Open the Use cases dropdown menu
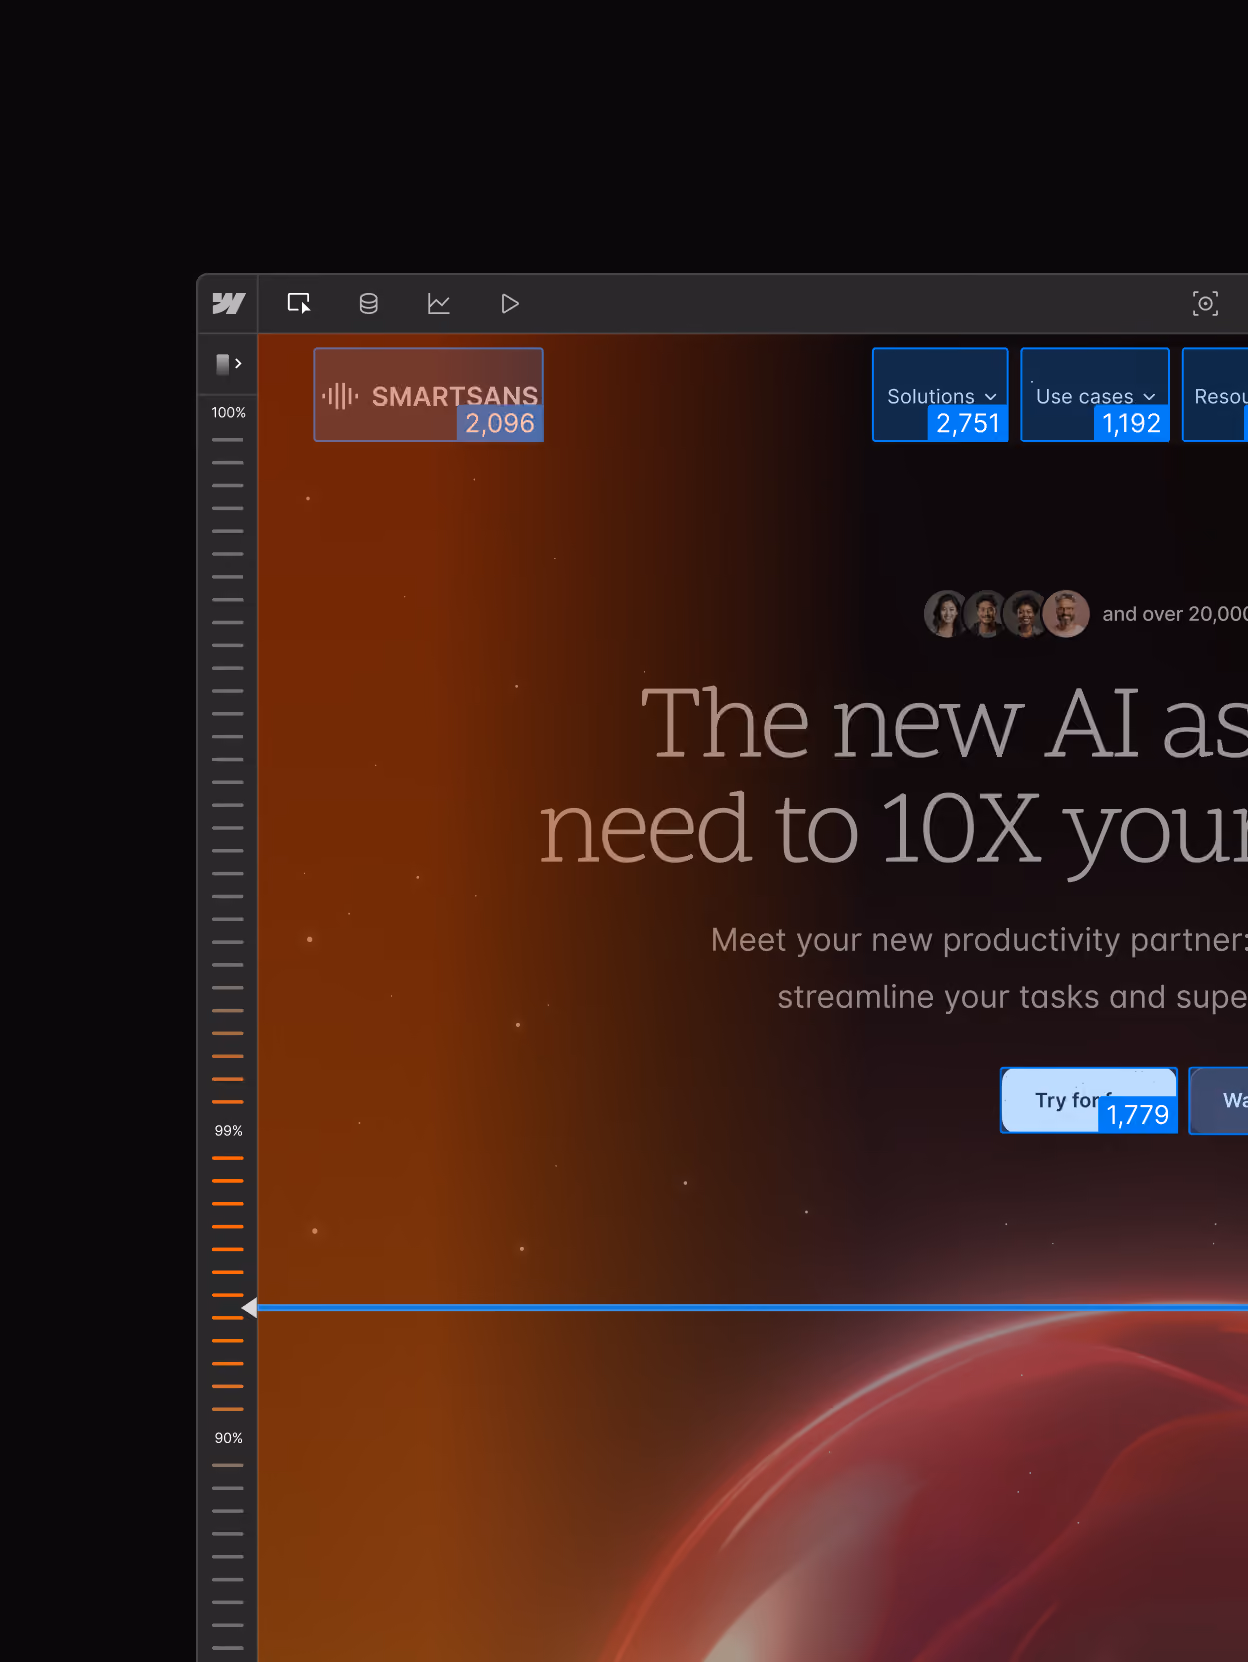Viewport: 1248px width, 1662px height. pyautogui.click(x=1095, y=395)
